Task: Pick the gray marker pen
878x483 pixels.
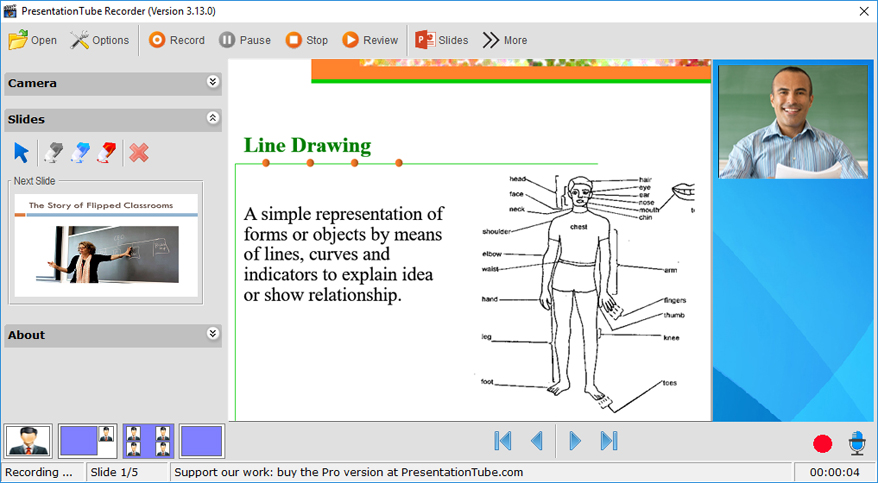Action: click(x=53, y=152)
